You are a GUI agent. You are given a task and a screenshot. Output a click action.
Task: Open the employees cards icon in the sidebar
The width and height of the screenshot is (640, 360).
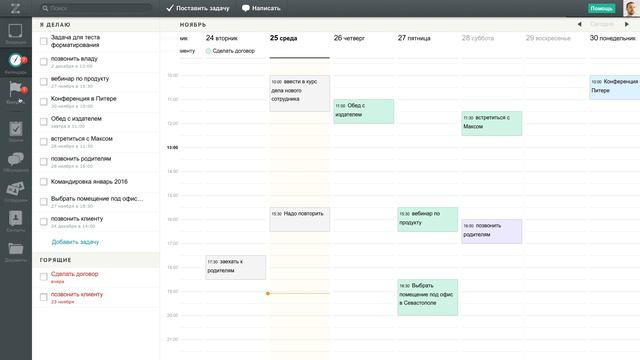pyautogui.click(x=16, y=189)
